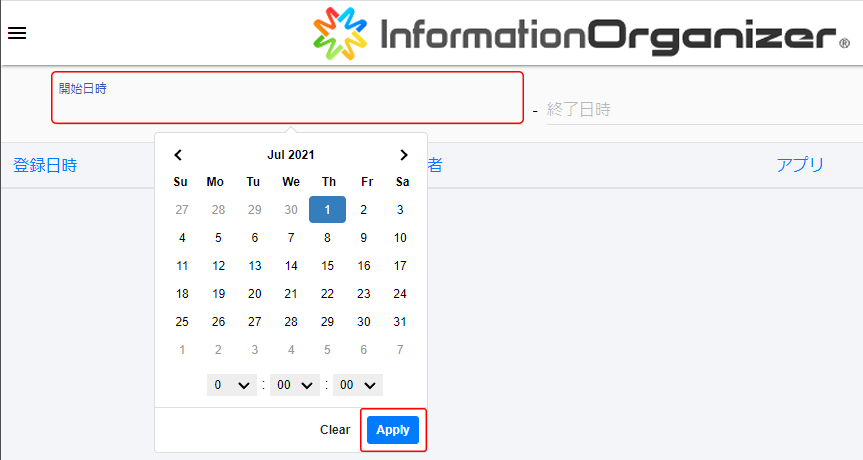Select June 30 greyed date
863x460 pixels.
pyautogui.click(x=291, y=210)
